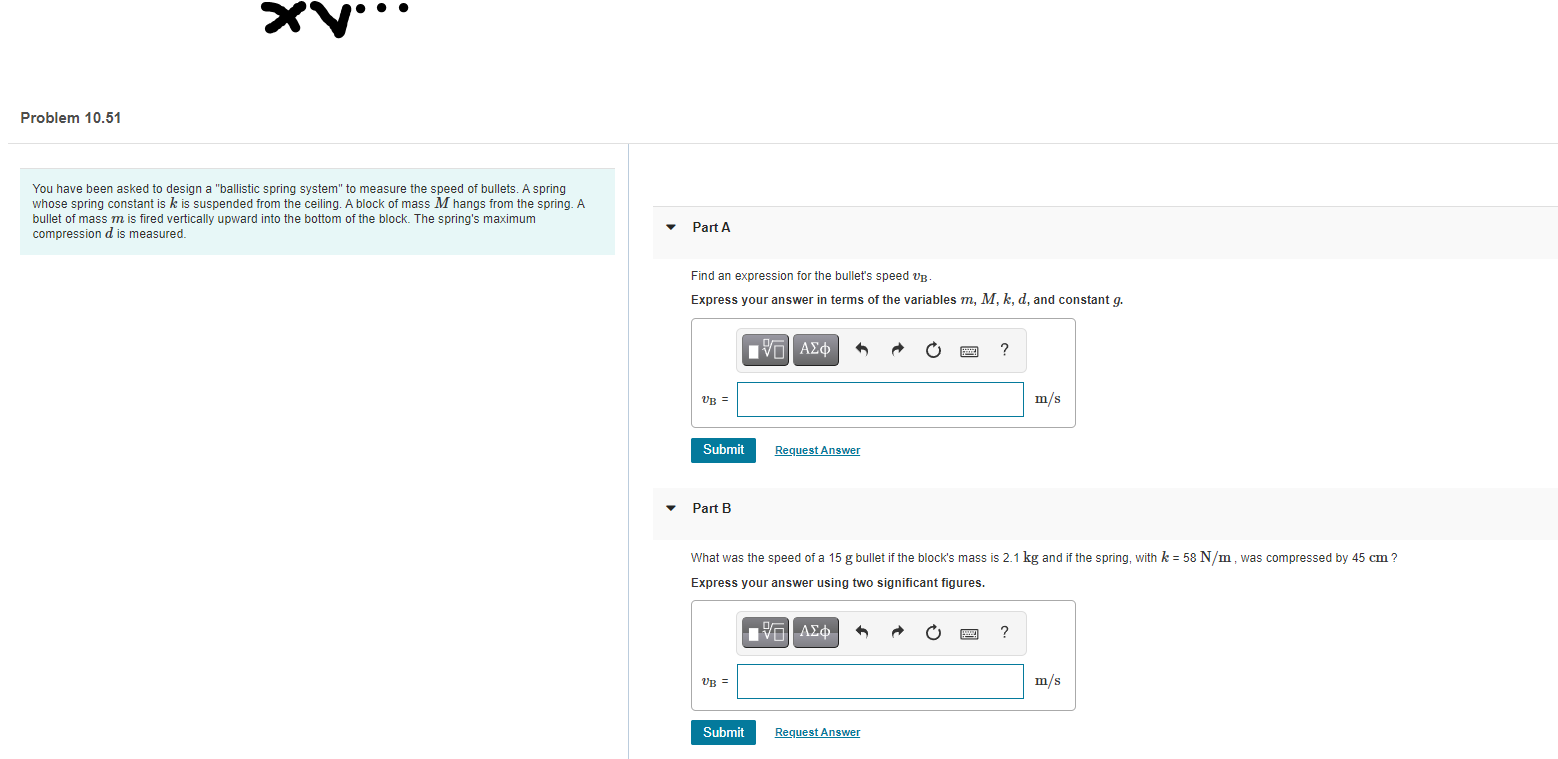1558x759 pixels.
Task: Show the keyboard shortcuts in Part A
Action: click(968, 350)
